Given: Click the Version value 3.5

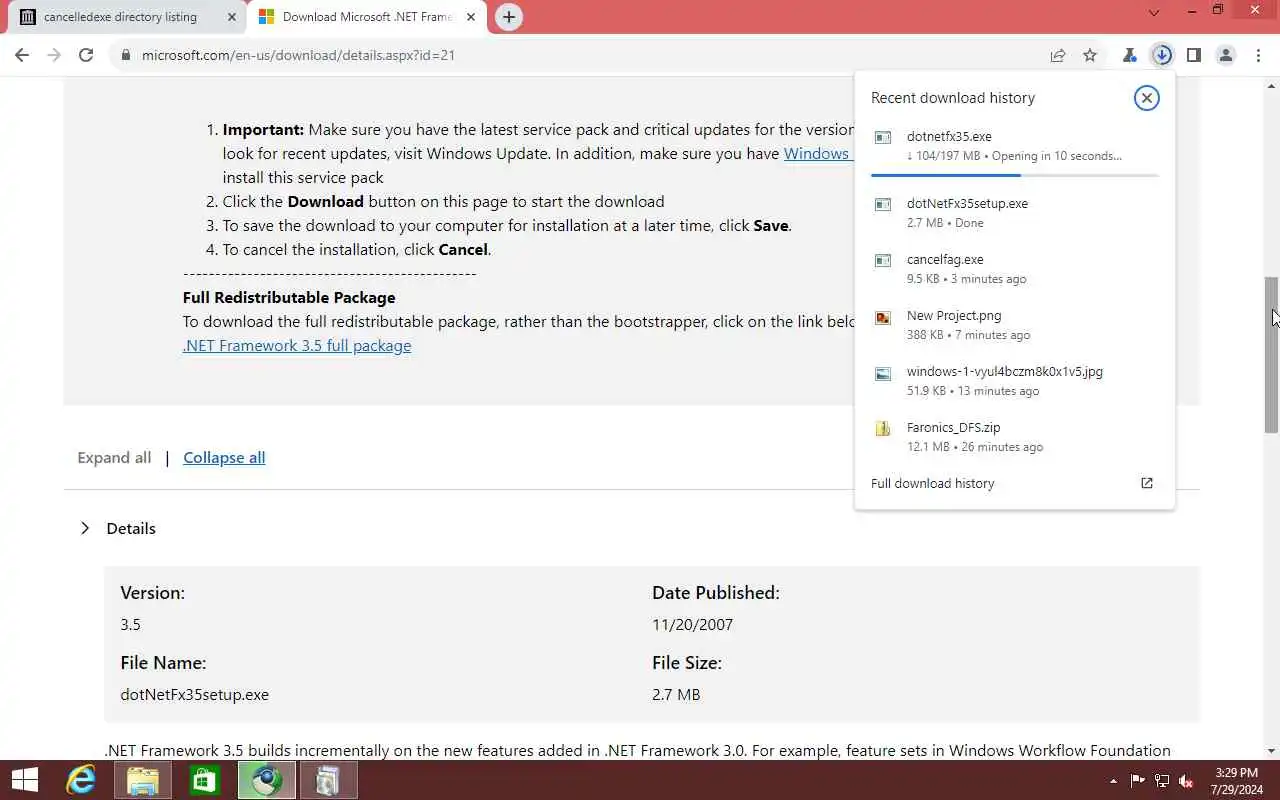Looking at the screenshot, I should (x=130, y=624).
